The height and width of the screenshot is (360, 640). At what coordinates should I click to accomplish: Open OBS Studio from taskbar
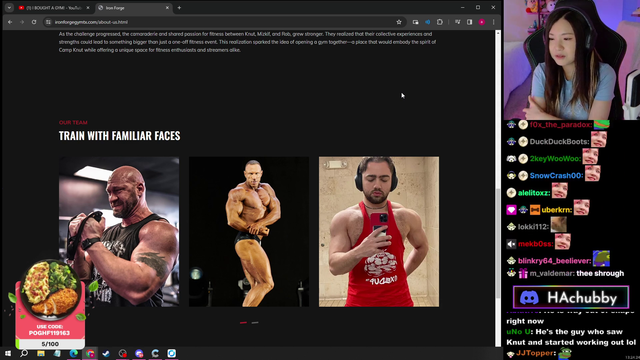[x=122, y=353]
